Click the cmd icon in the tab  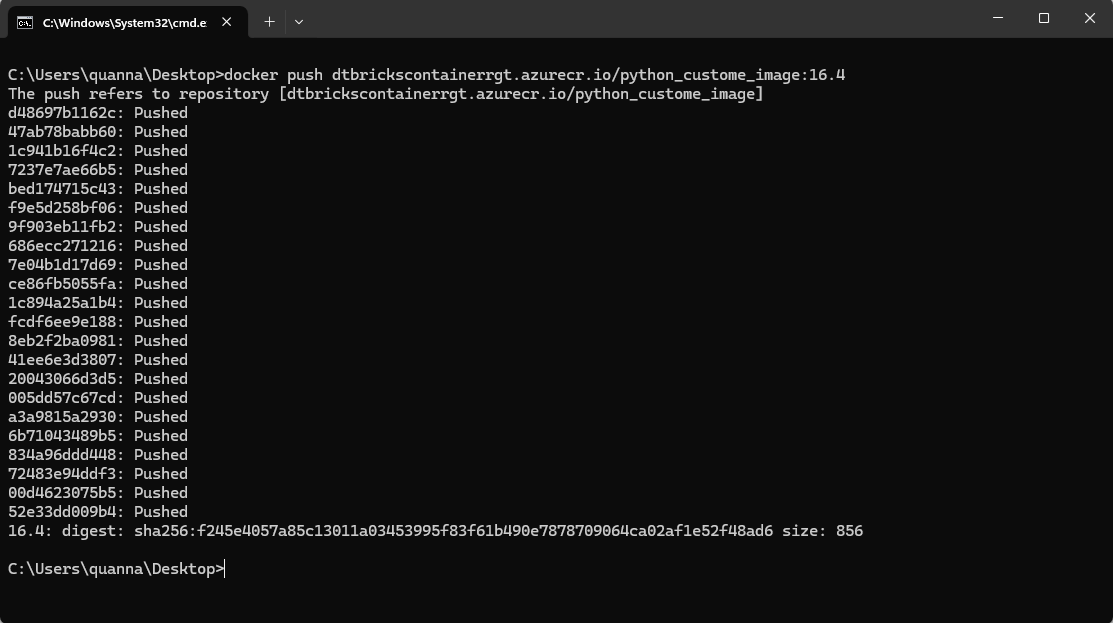25,21
